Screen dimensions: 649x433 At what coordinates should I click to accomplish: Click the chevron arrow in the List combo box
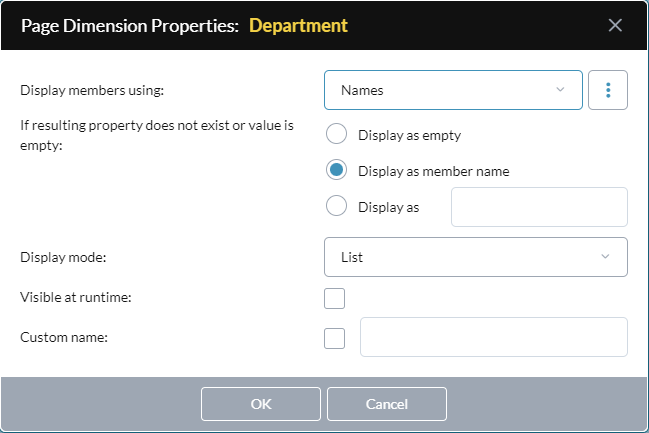[x=605, y=256]
